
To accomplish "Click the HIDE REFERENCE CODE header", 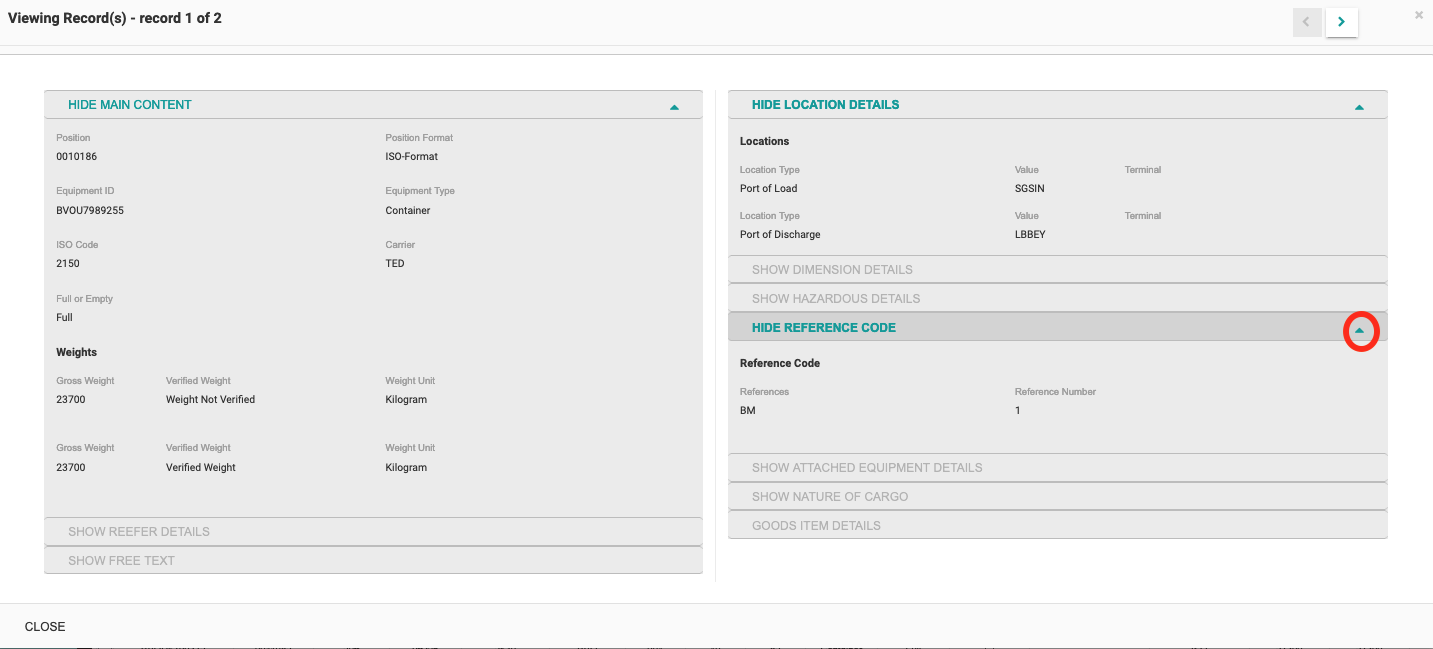I will pyautogui.click(x=823, y=328).
